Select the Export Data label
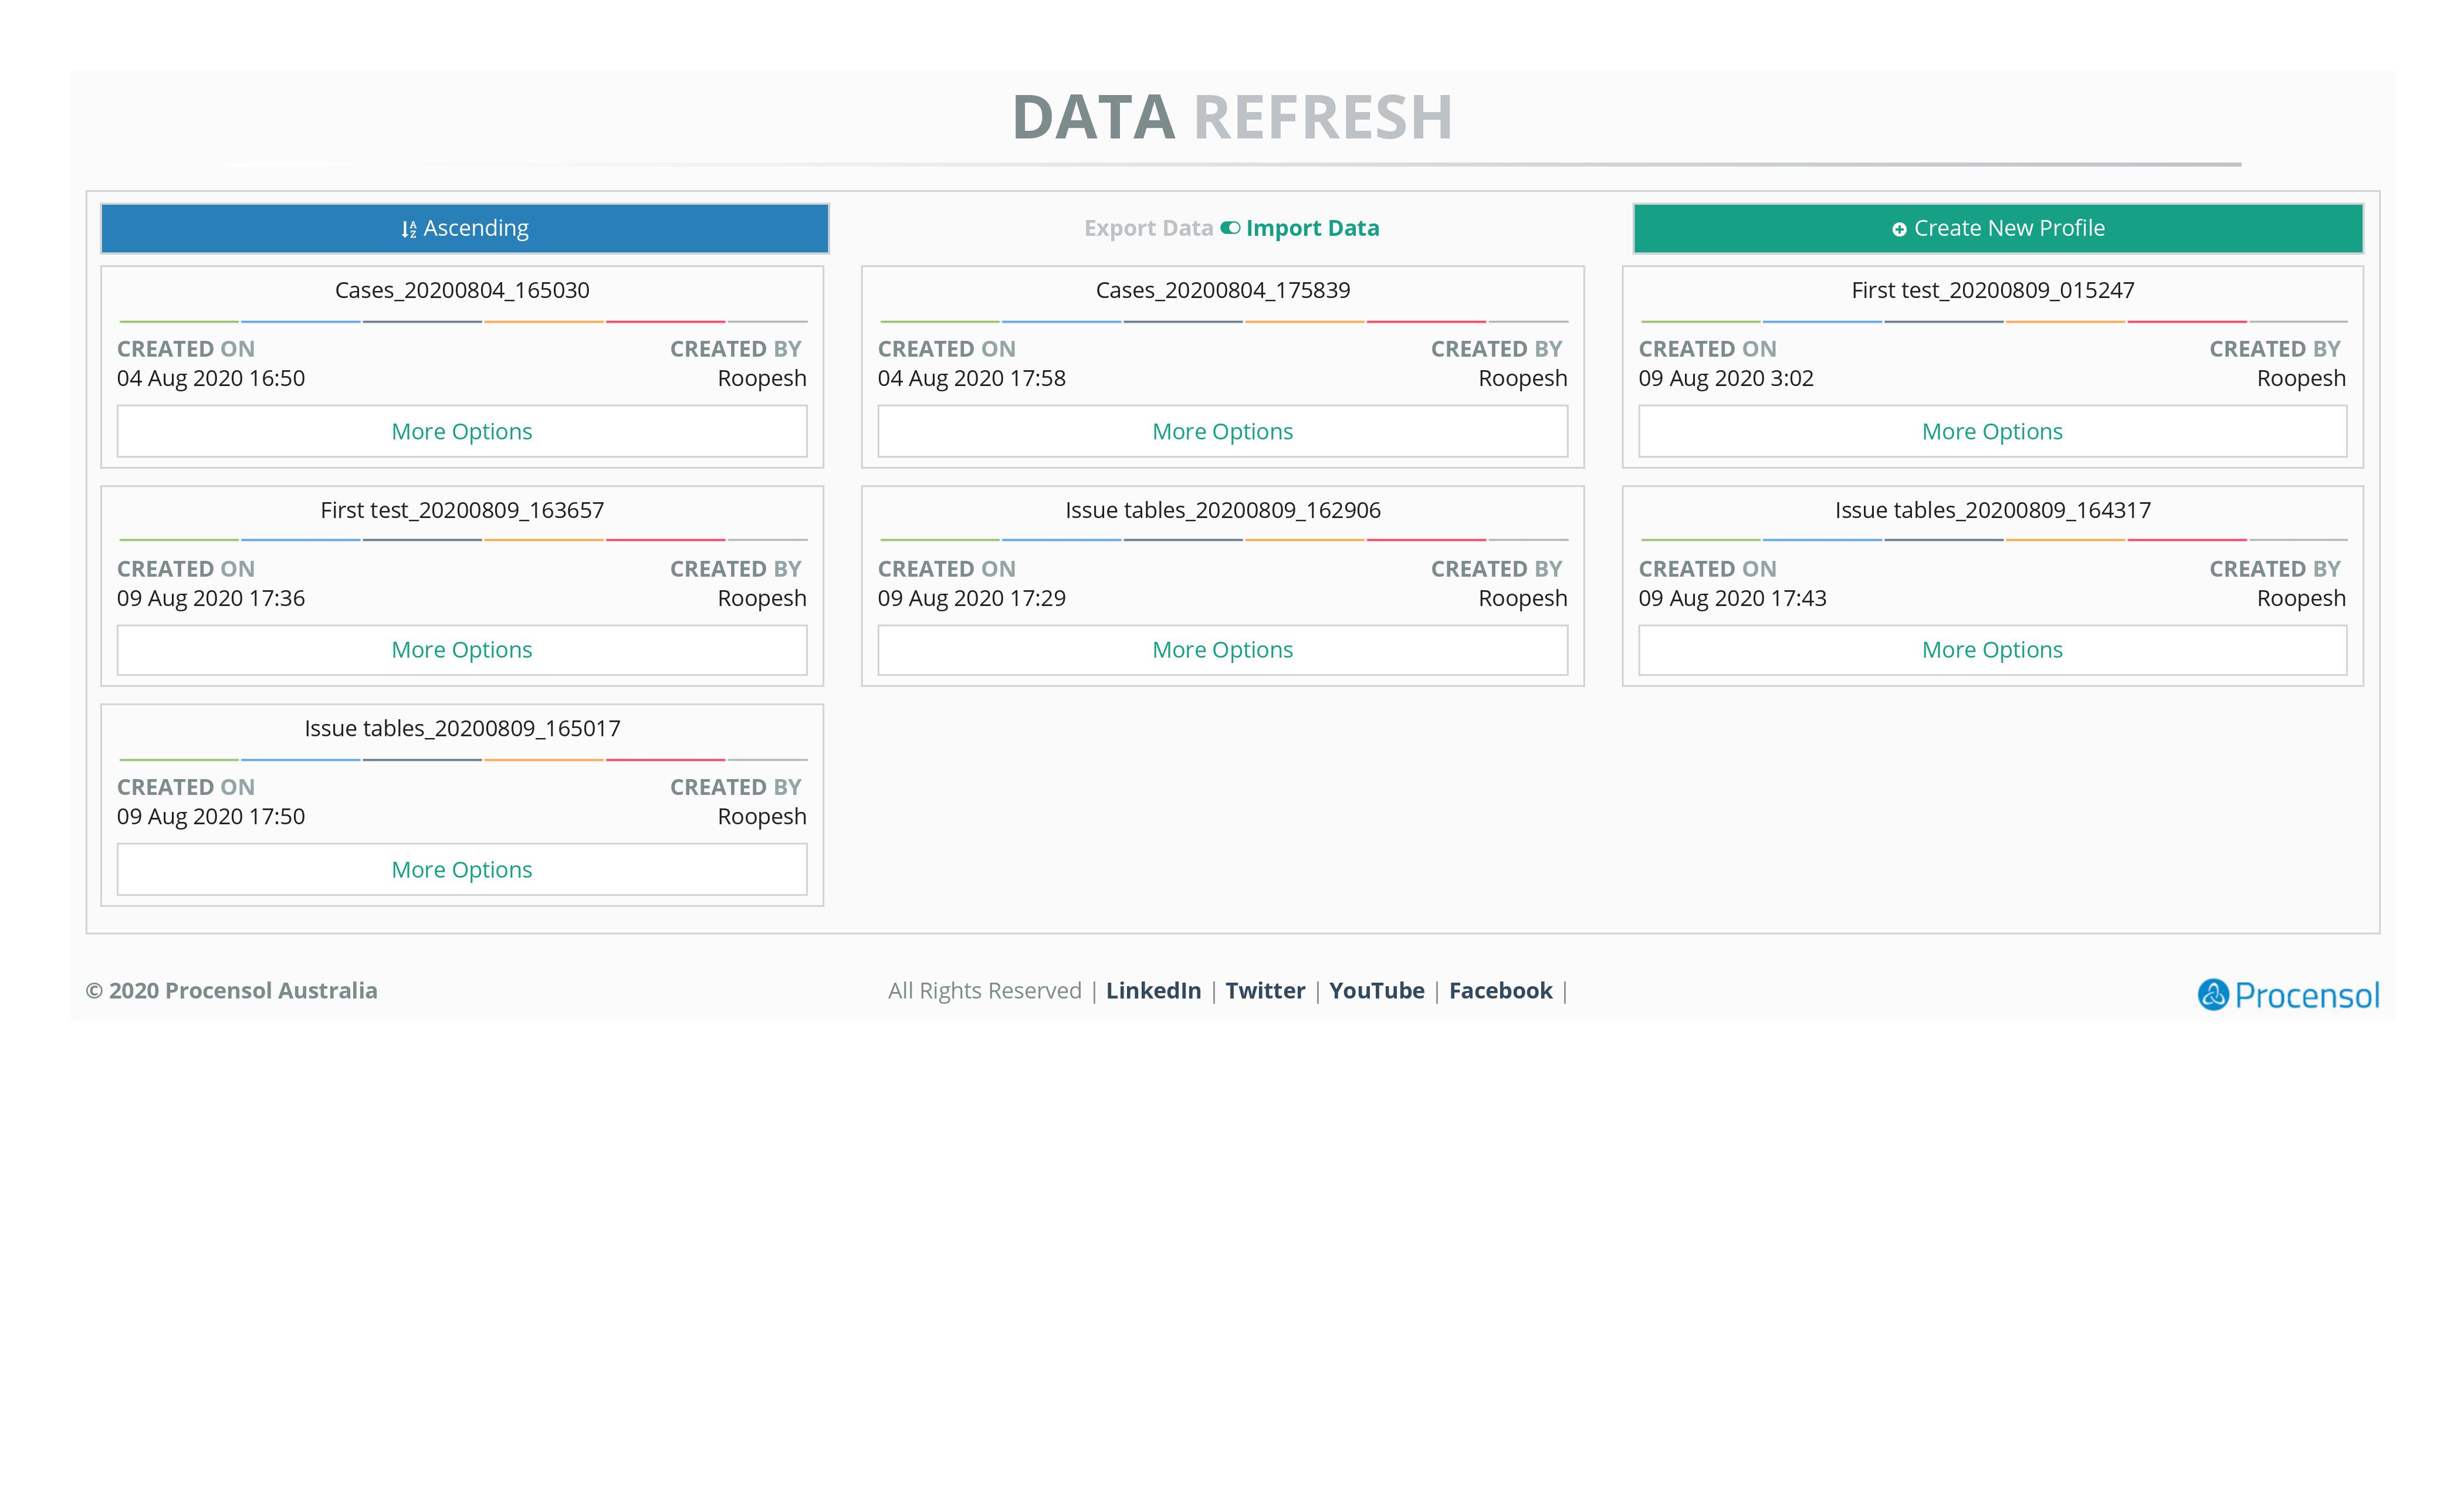This screenshot has width=2464, height=1496. (1148, 228)
